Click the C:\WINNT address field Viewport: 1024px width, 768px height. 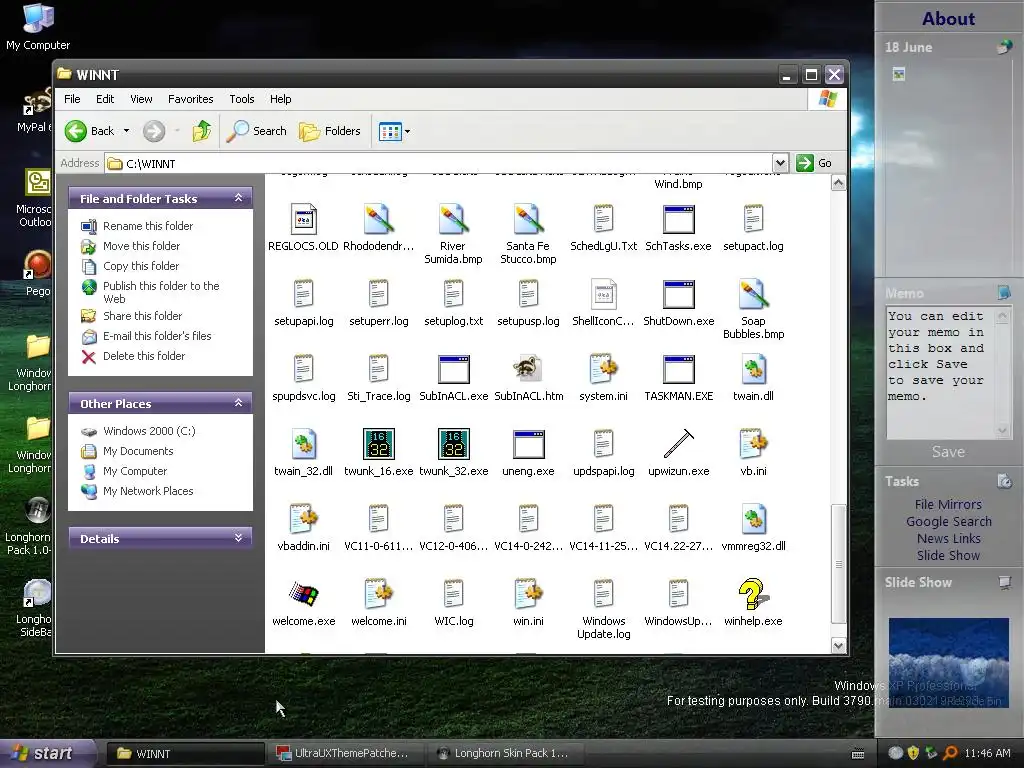[438, 163]
